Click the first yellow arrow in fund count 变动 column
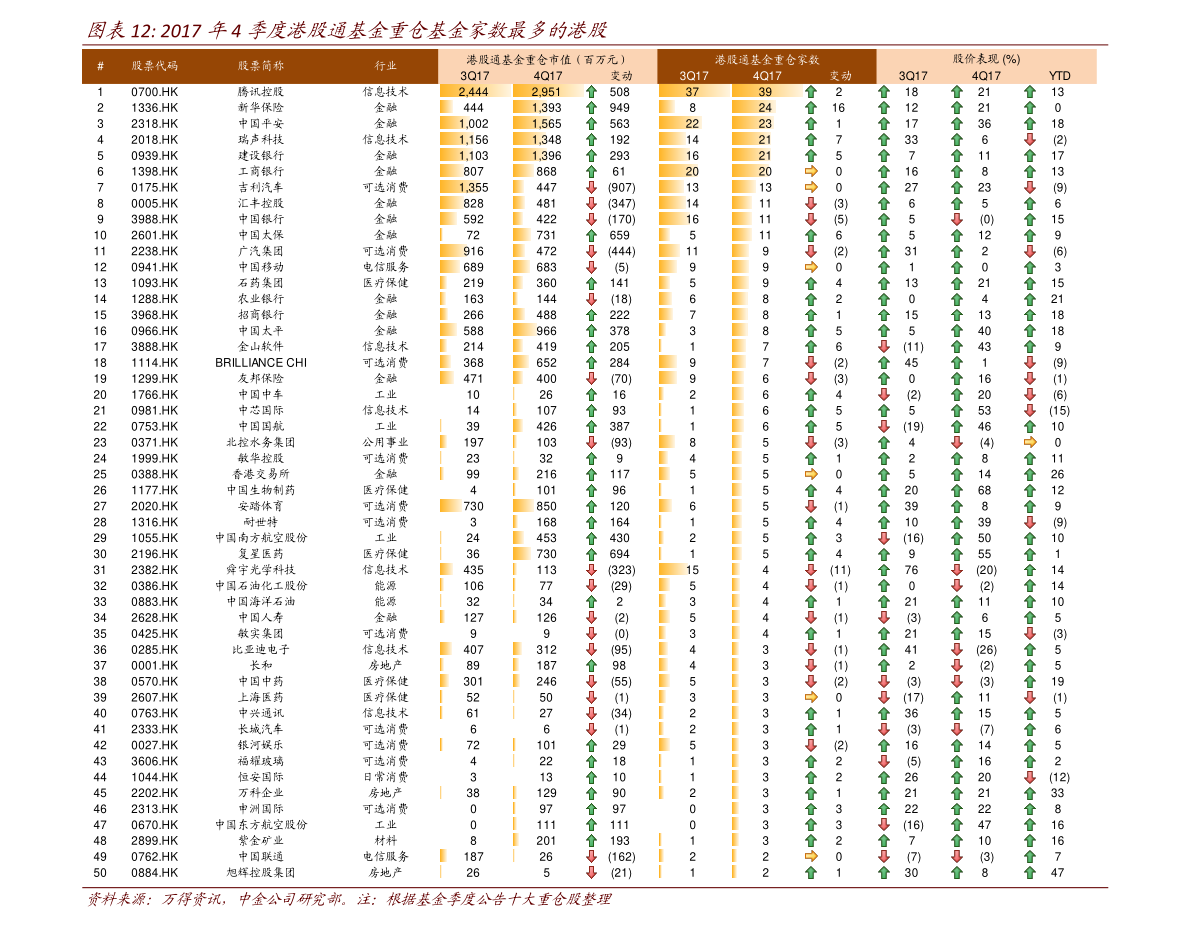1191x928 pixels. coord(811,171)
